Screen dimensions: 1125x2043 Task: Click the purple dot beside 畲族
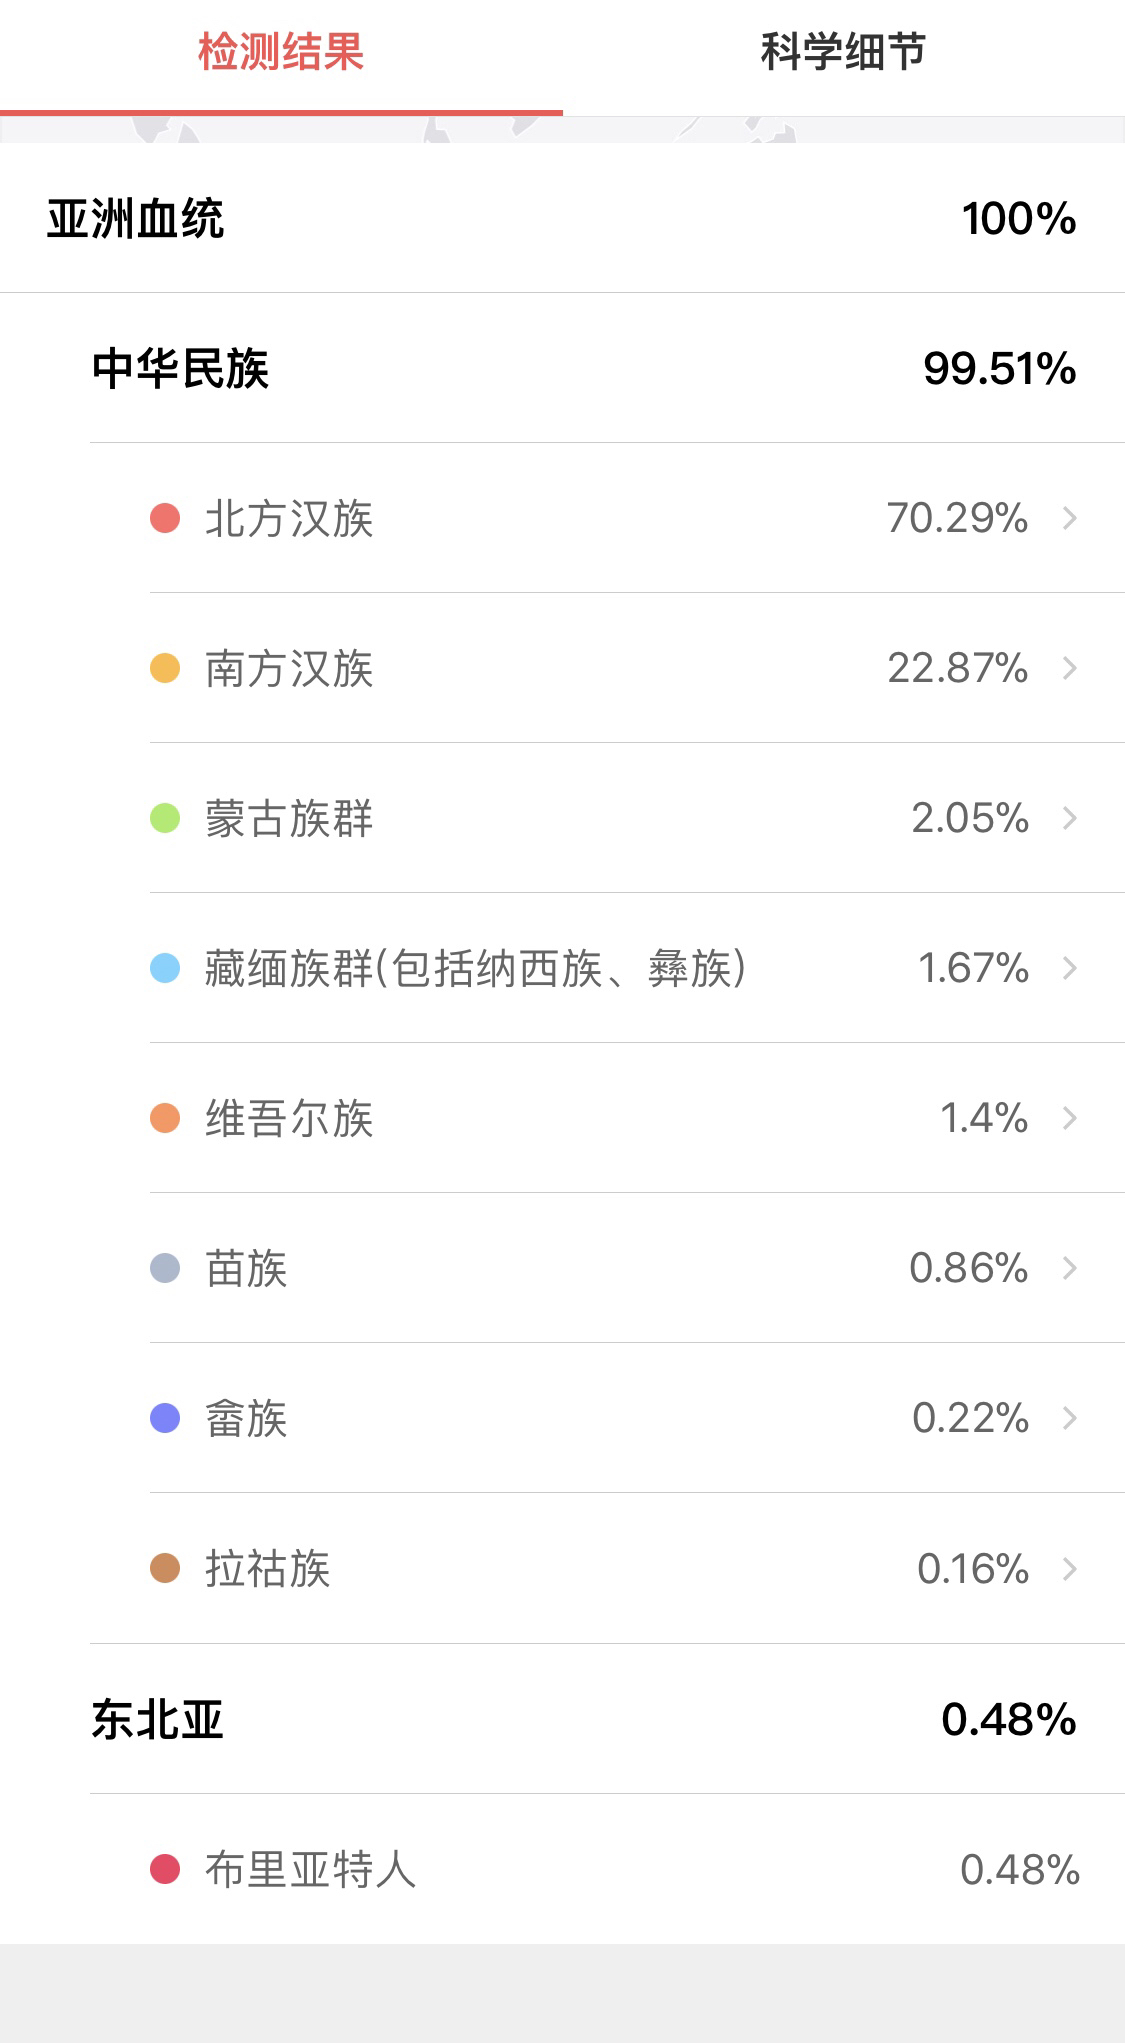[x=165, y=1418]
